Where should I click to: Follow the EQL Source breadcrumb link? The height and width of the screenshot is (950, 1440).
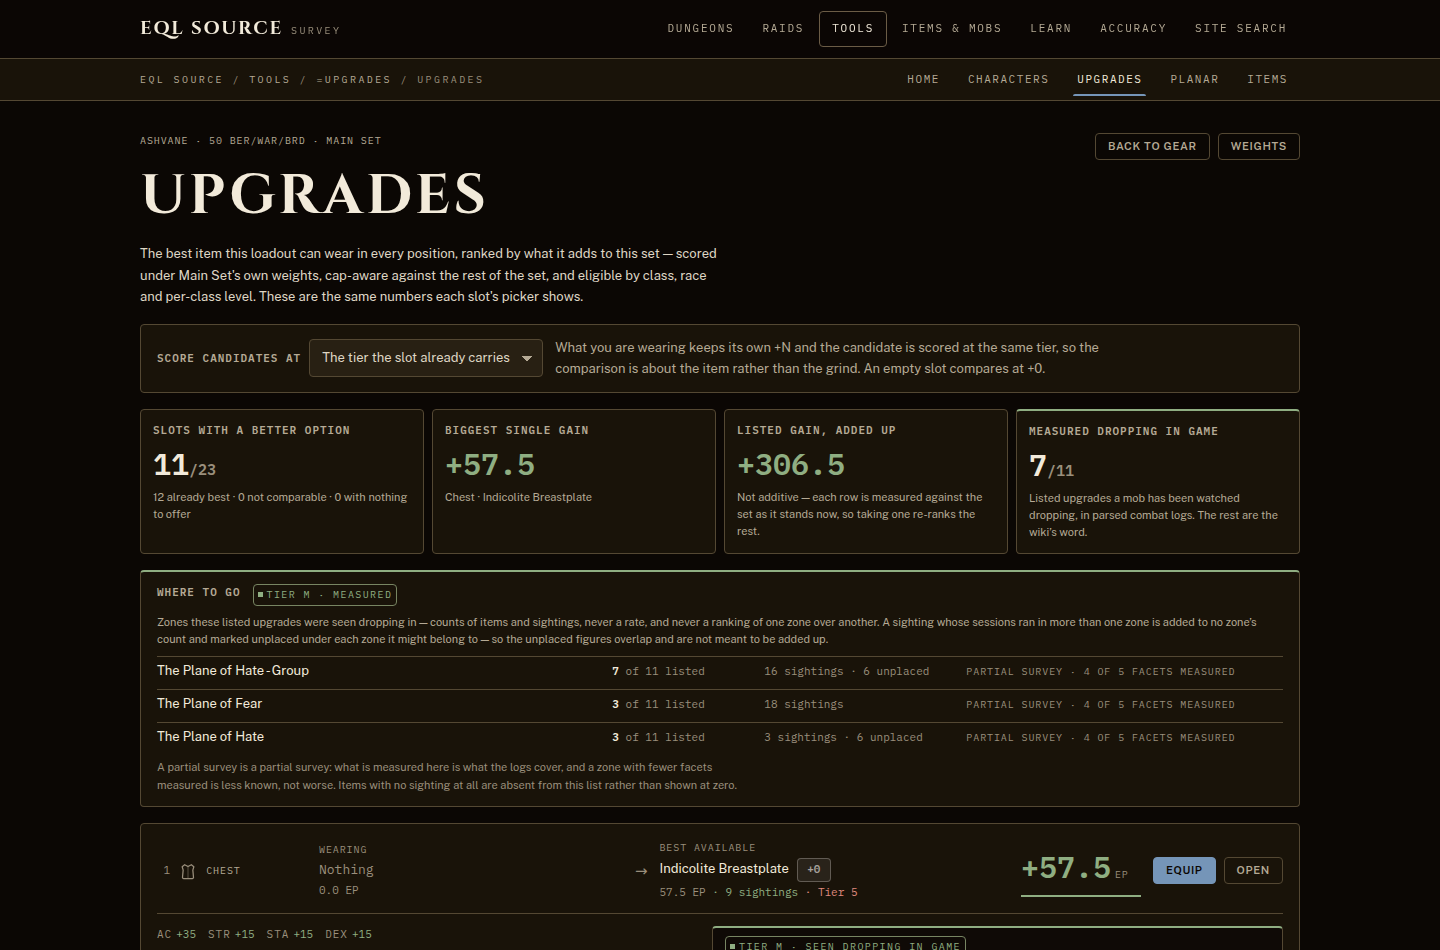pos(181,80)
